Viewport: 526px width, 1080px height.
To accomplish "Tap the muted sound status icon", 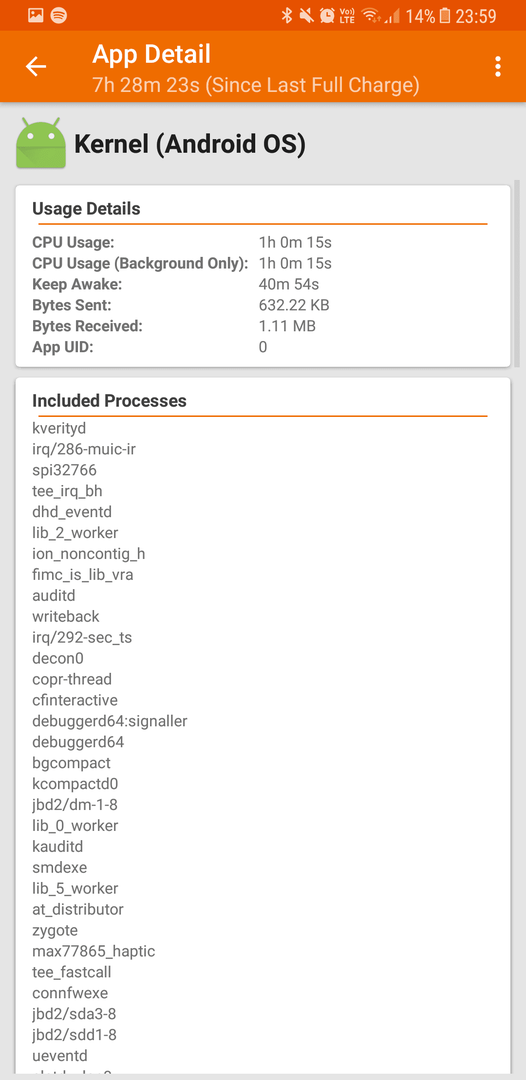I will point(307,15).
